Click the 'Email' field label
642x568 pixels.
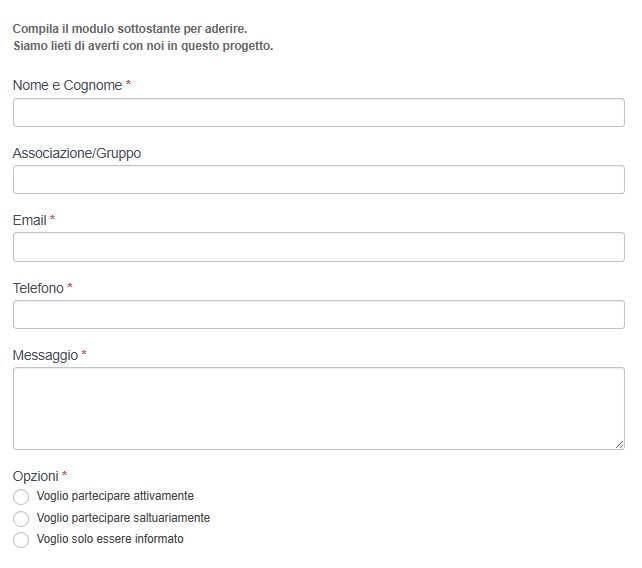29,220
